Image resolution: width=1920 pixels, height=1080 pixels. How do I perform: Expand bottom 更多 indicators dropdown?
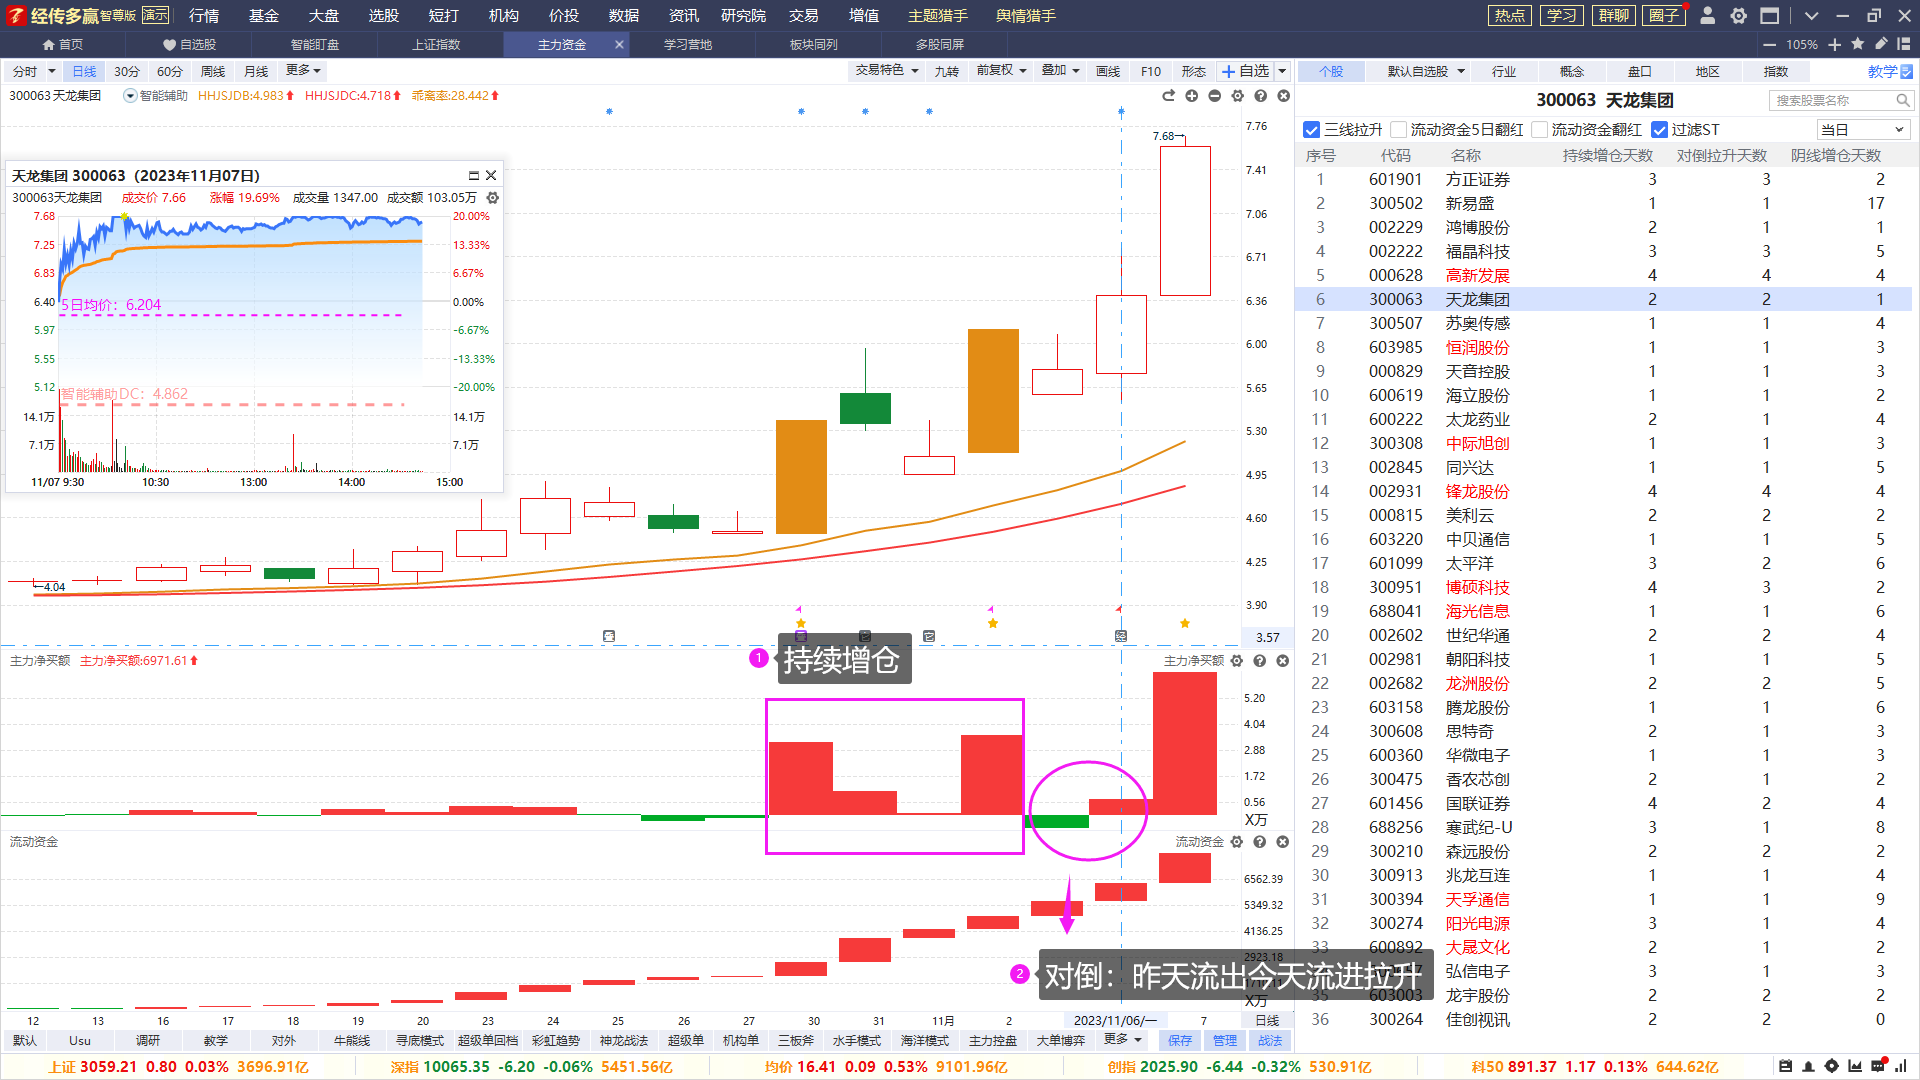[1122, 1040]
